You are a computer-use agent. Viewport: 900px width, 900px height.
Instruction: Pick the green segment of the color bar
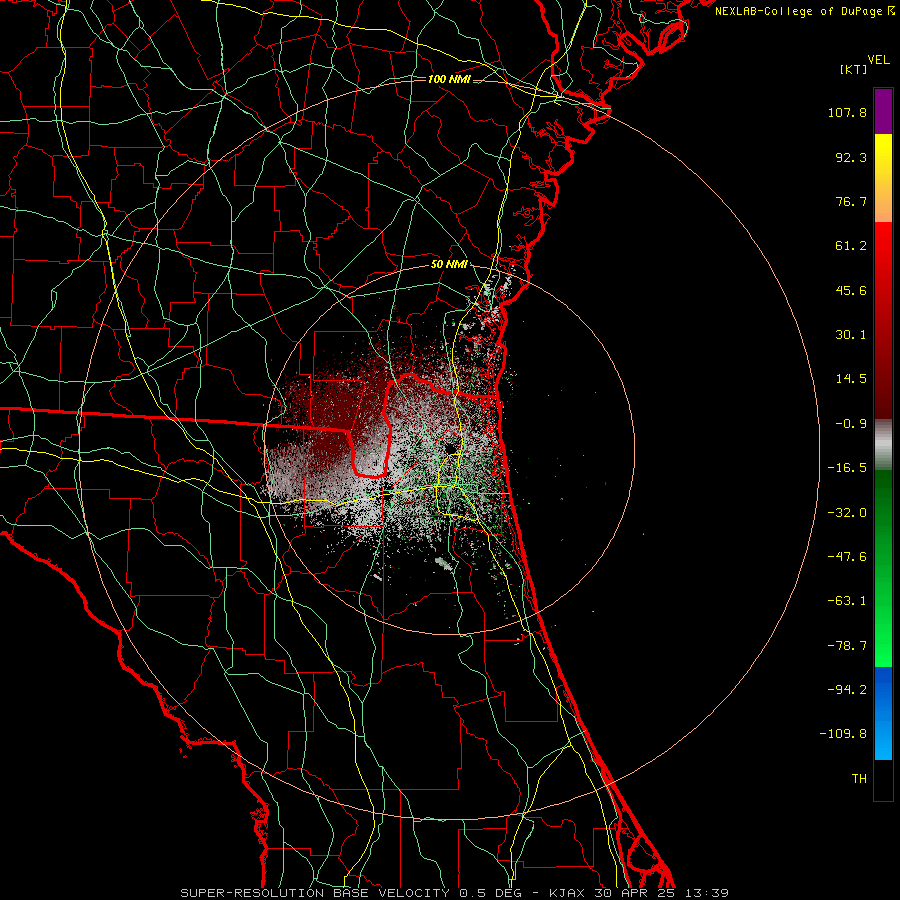click(883, 568)
